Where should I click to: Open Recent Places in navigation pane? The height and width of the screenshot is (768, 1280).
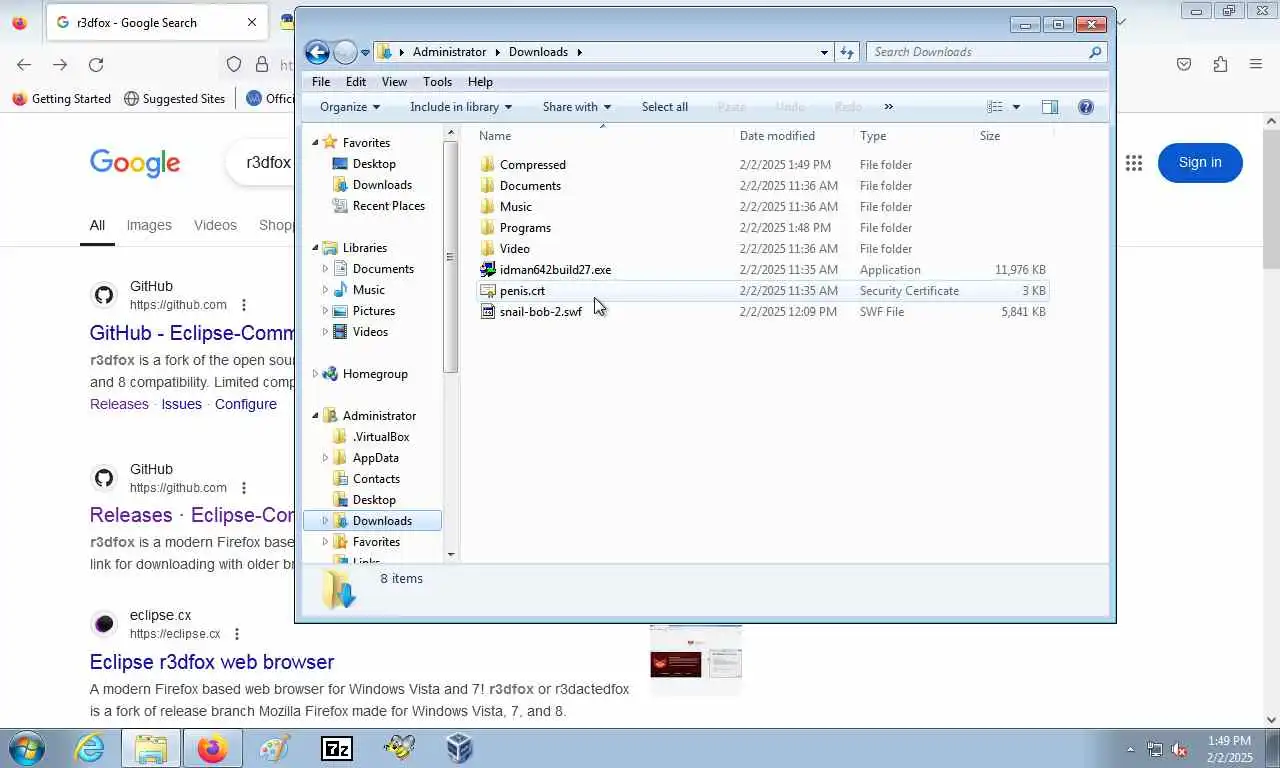(x=388, y=206)
